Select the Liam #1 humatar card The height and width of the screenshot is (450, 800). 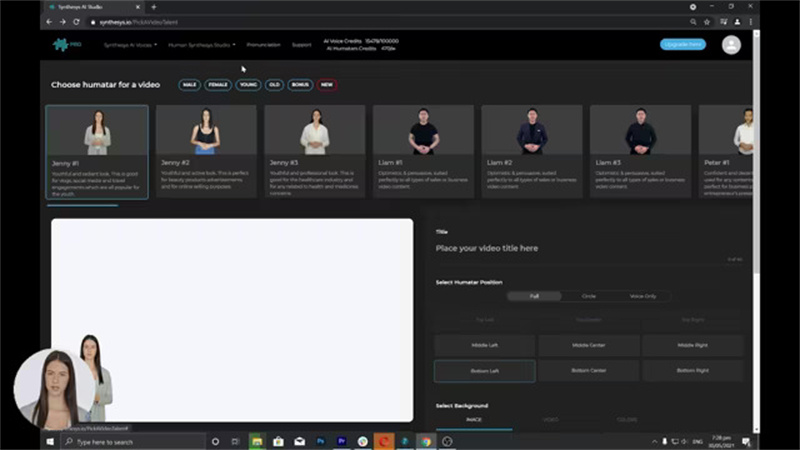coord(423,152)
